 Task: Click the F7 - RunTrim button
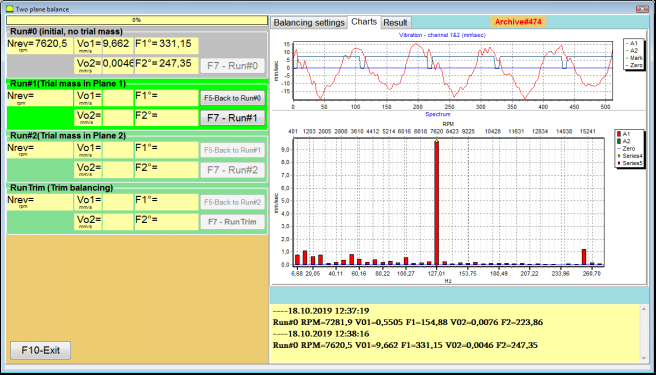pos(232,222)
